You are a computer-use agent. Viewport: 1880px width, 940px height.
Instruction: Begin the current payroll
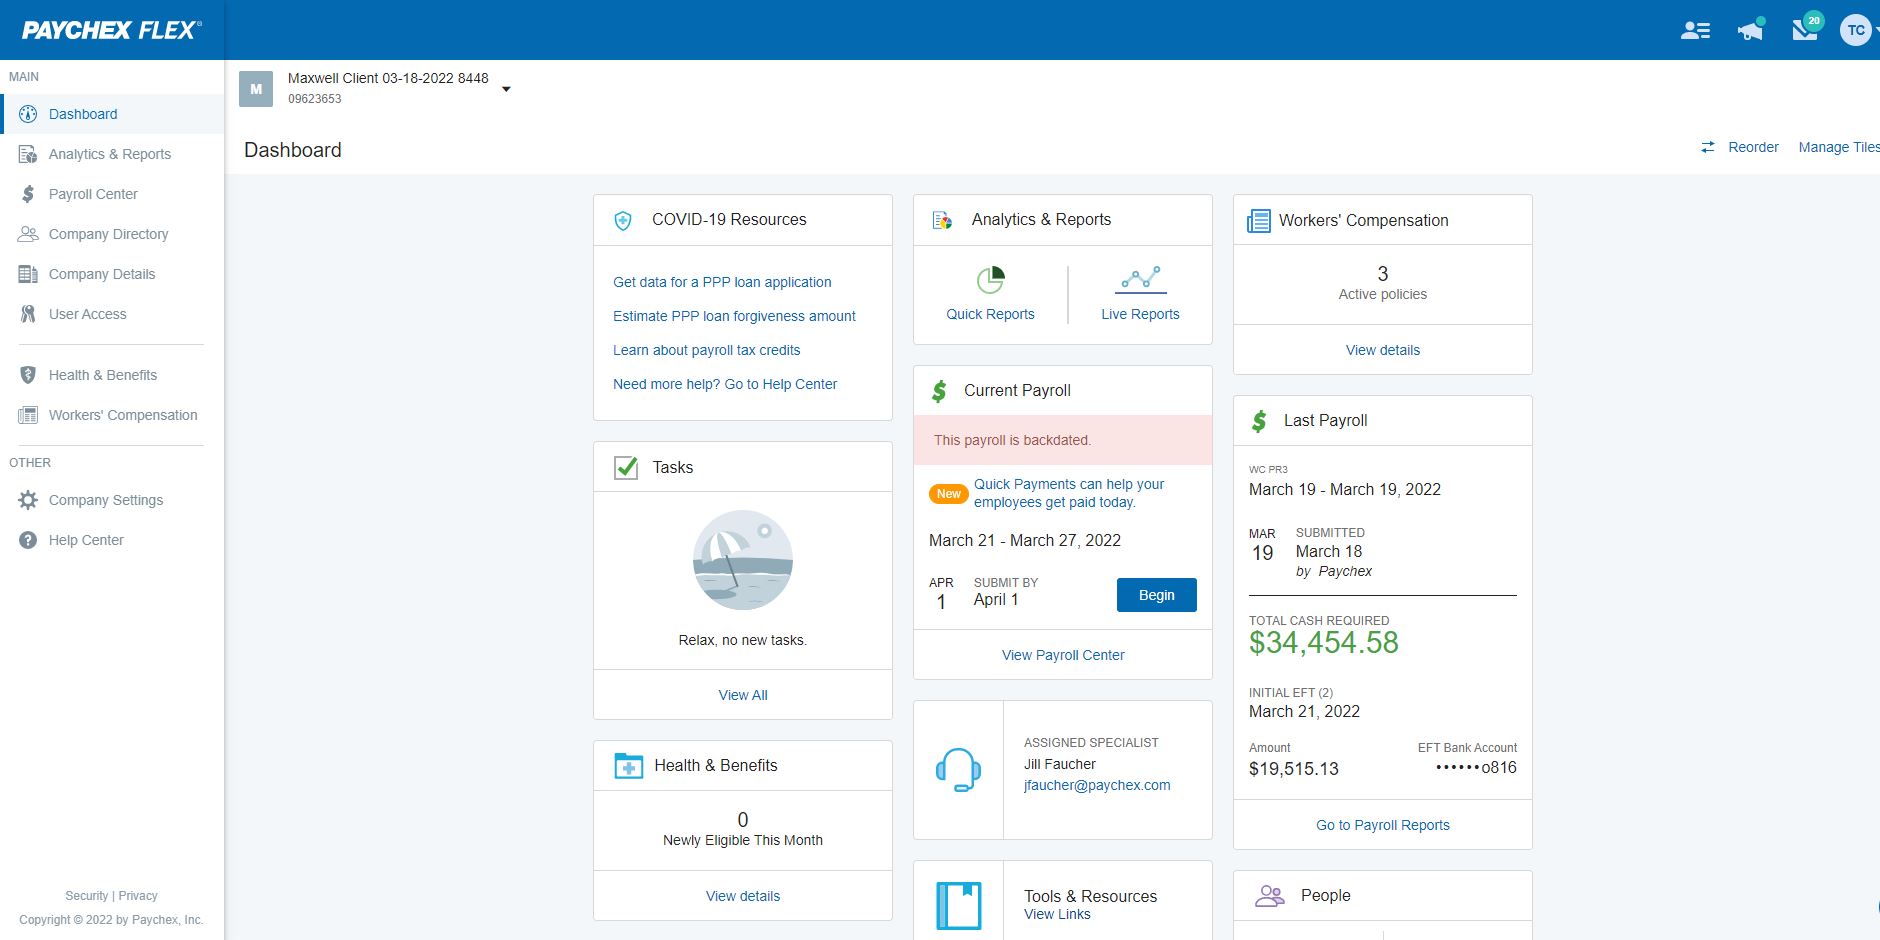tap(1157, 595)
